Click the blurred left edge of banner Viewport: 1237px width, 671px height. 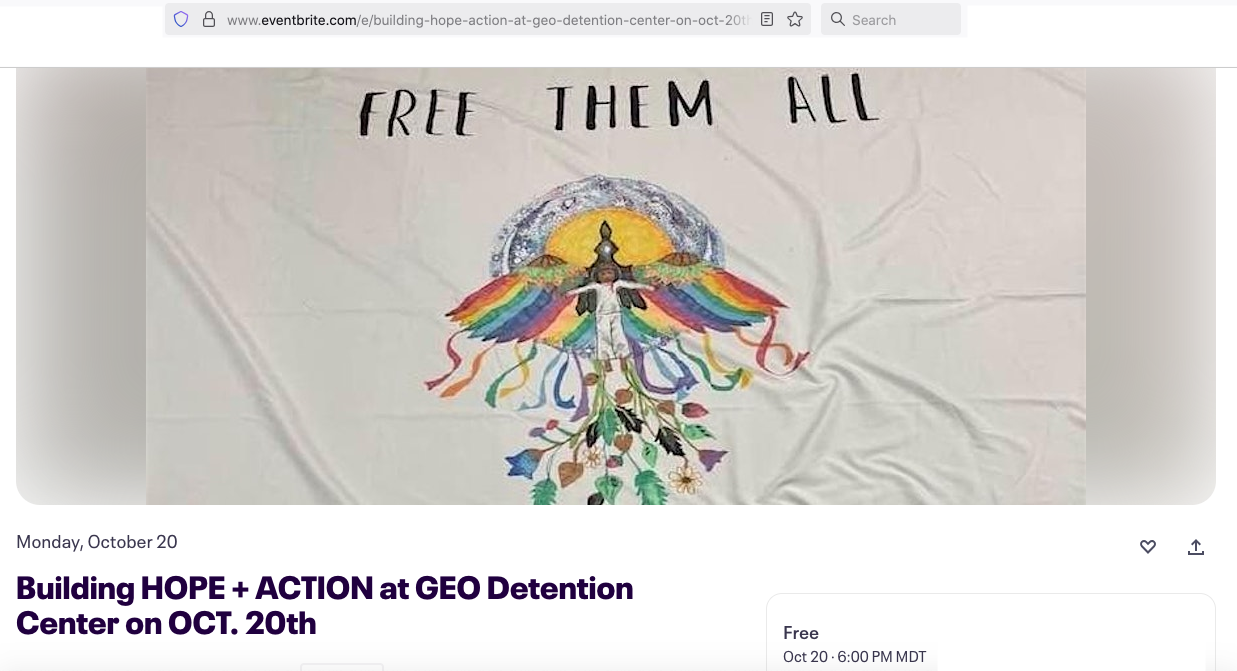pyautogui.click(x=81, y=286)
